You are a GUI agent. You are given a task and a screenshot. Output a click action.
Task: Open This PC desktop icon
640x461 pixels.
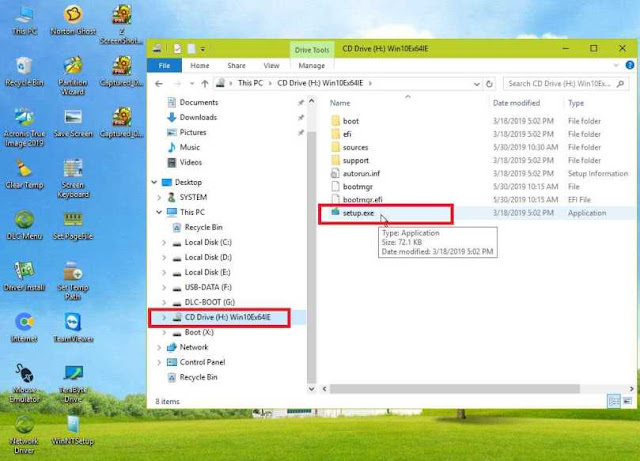[24, 20]
